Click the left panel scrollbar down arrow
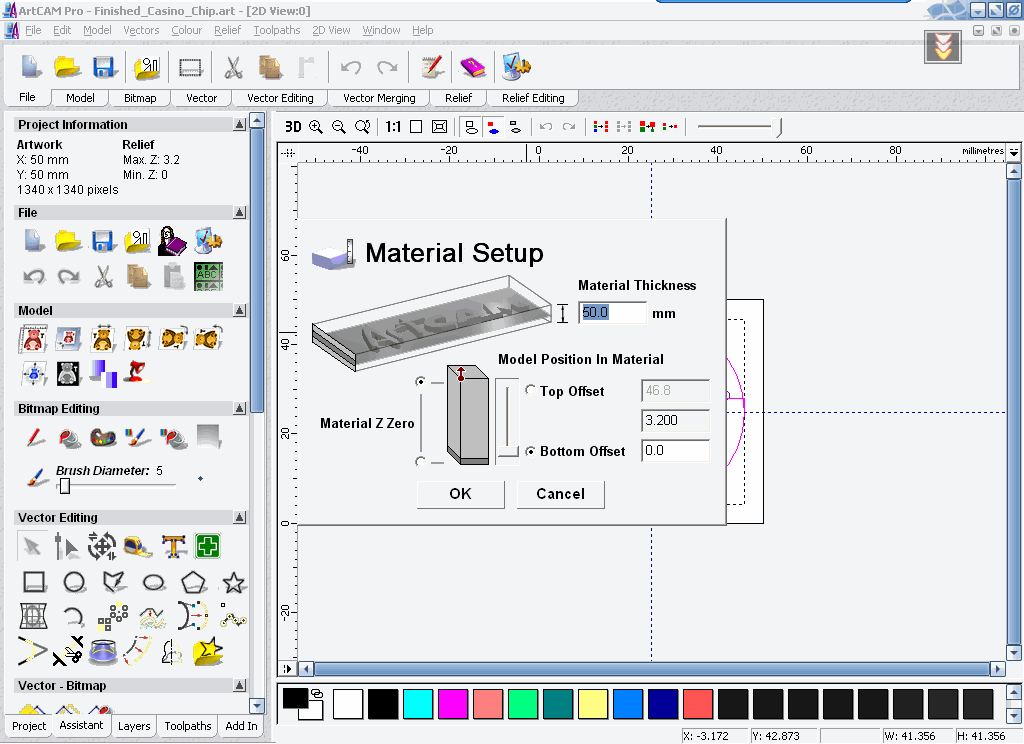1024x744 pixels. pyautogui.click(x=257, y=705)
